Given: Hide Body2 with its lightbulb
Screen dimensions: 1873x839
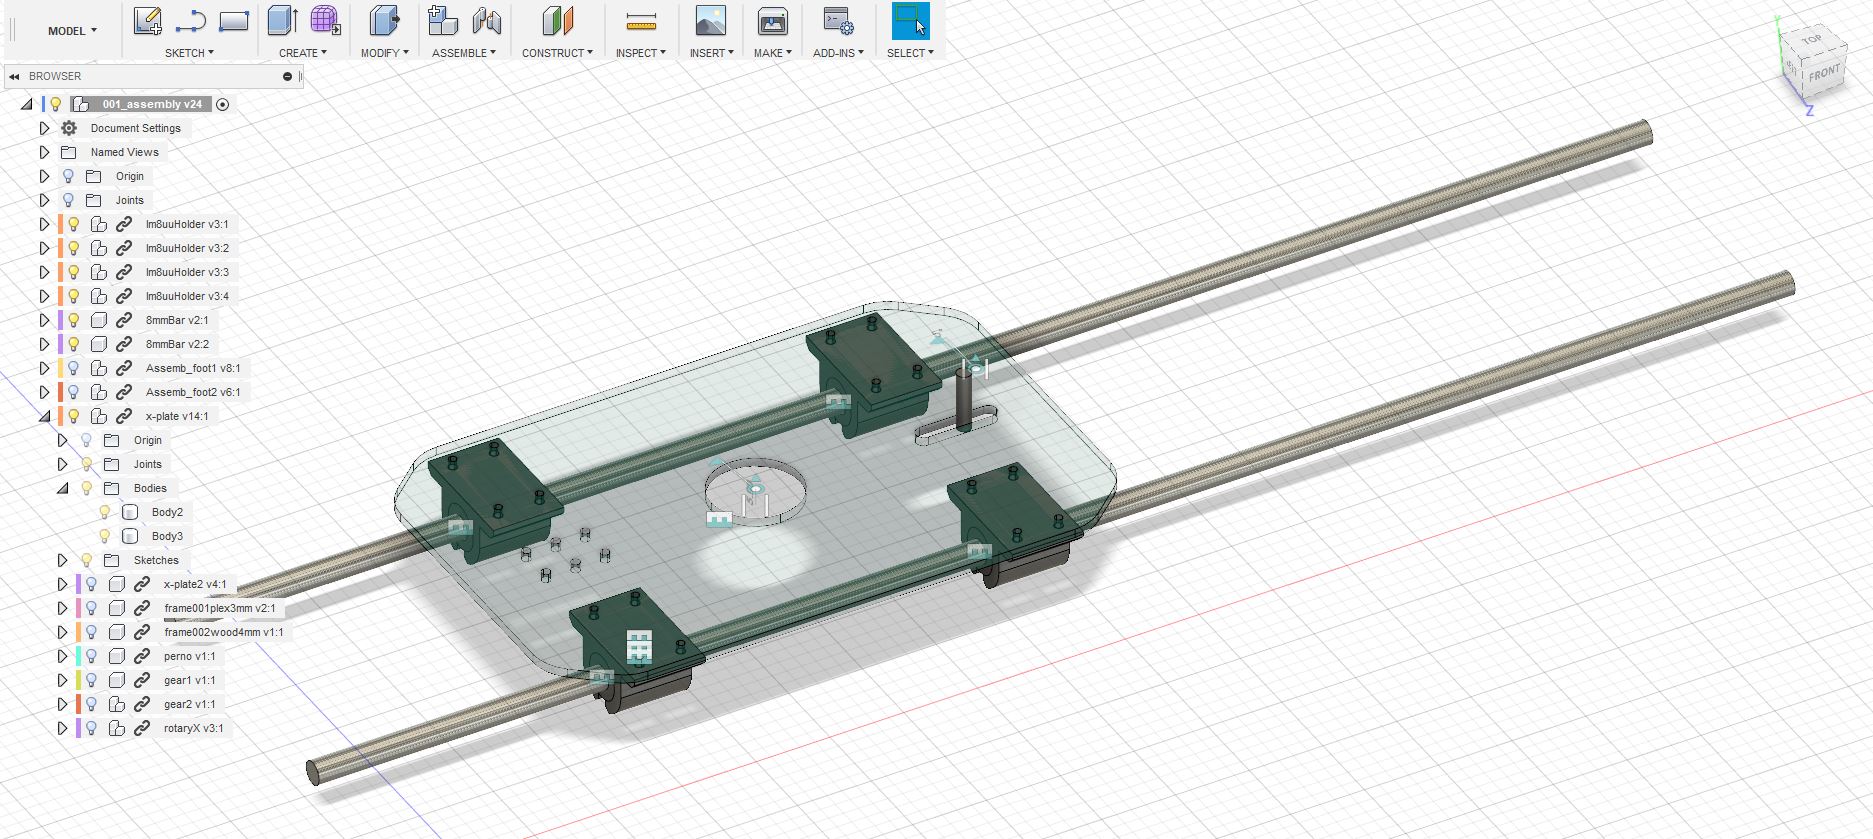Looking at the screenshot, I should 105,512.
